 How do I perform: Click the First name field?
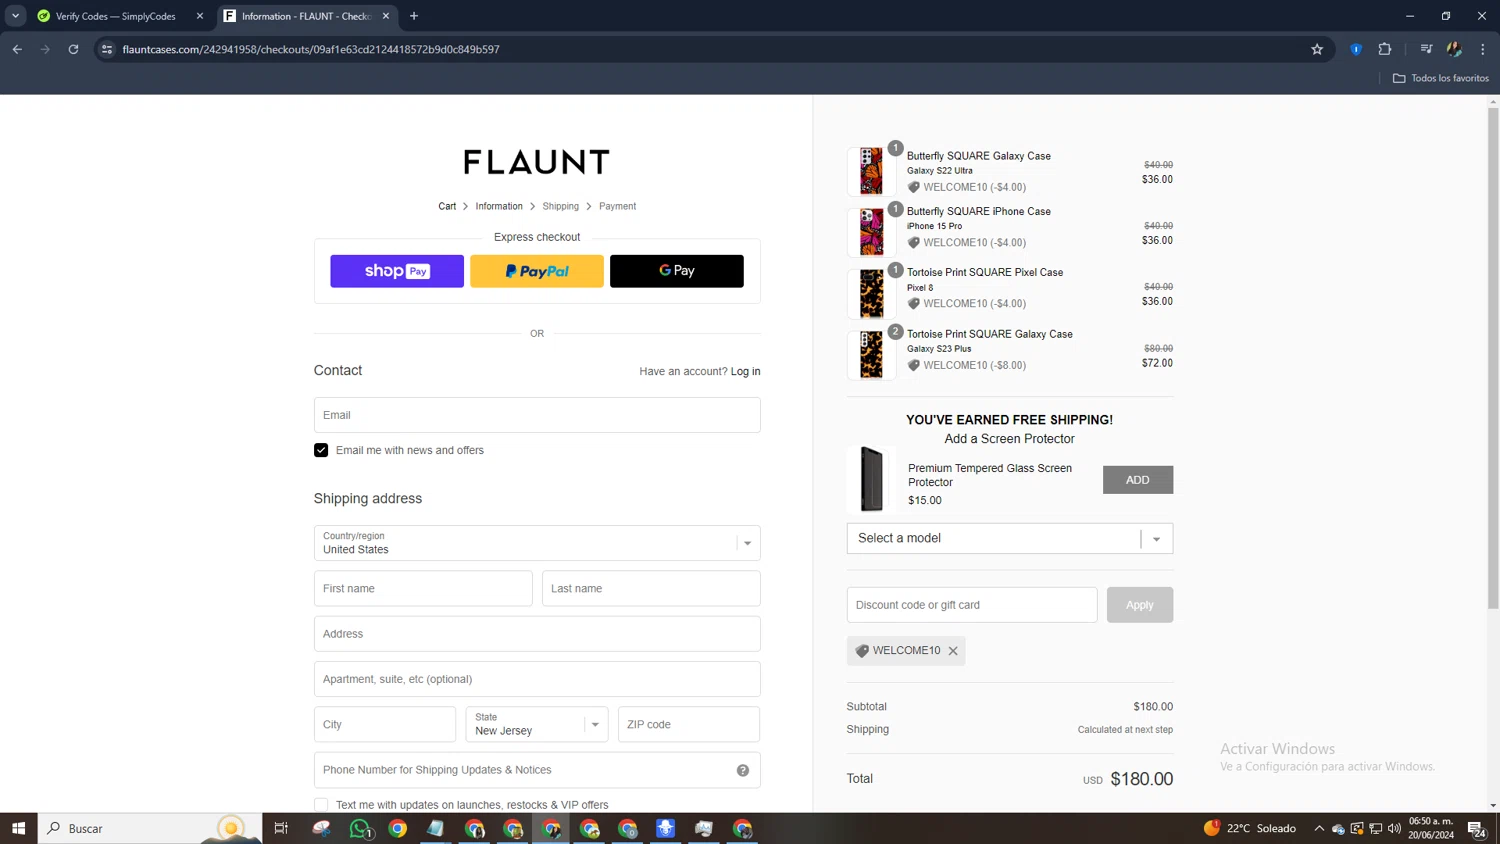423,588
